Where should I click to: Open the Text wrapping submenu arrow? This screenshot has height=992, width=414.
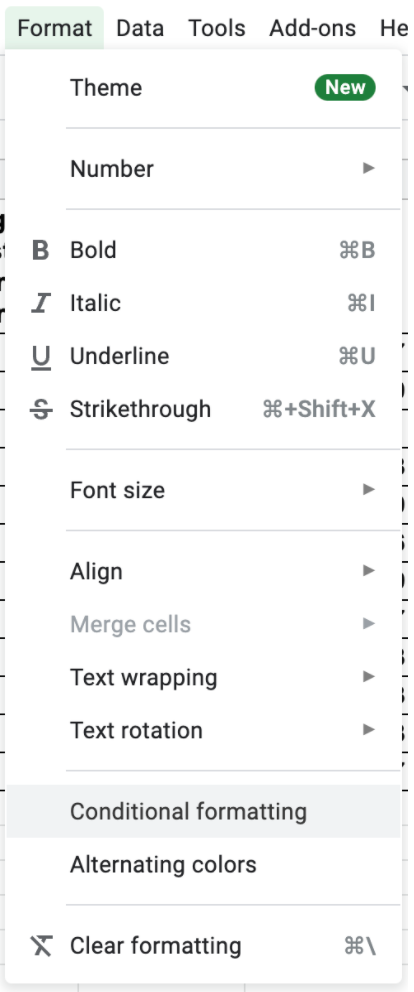(368, 677)
